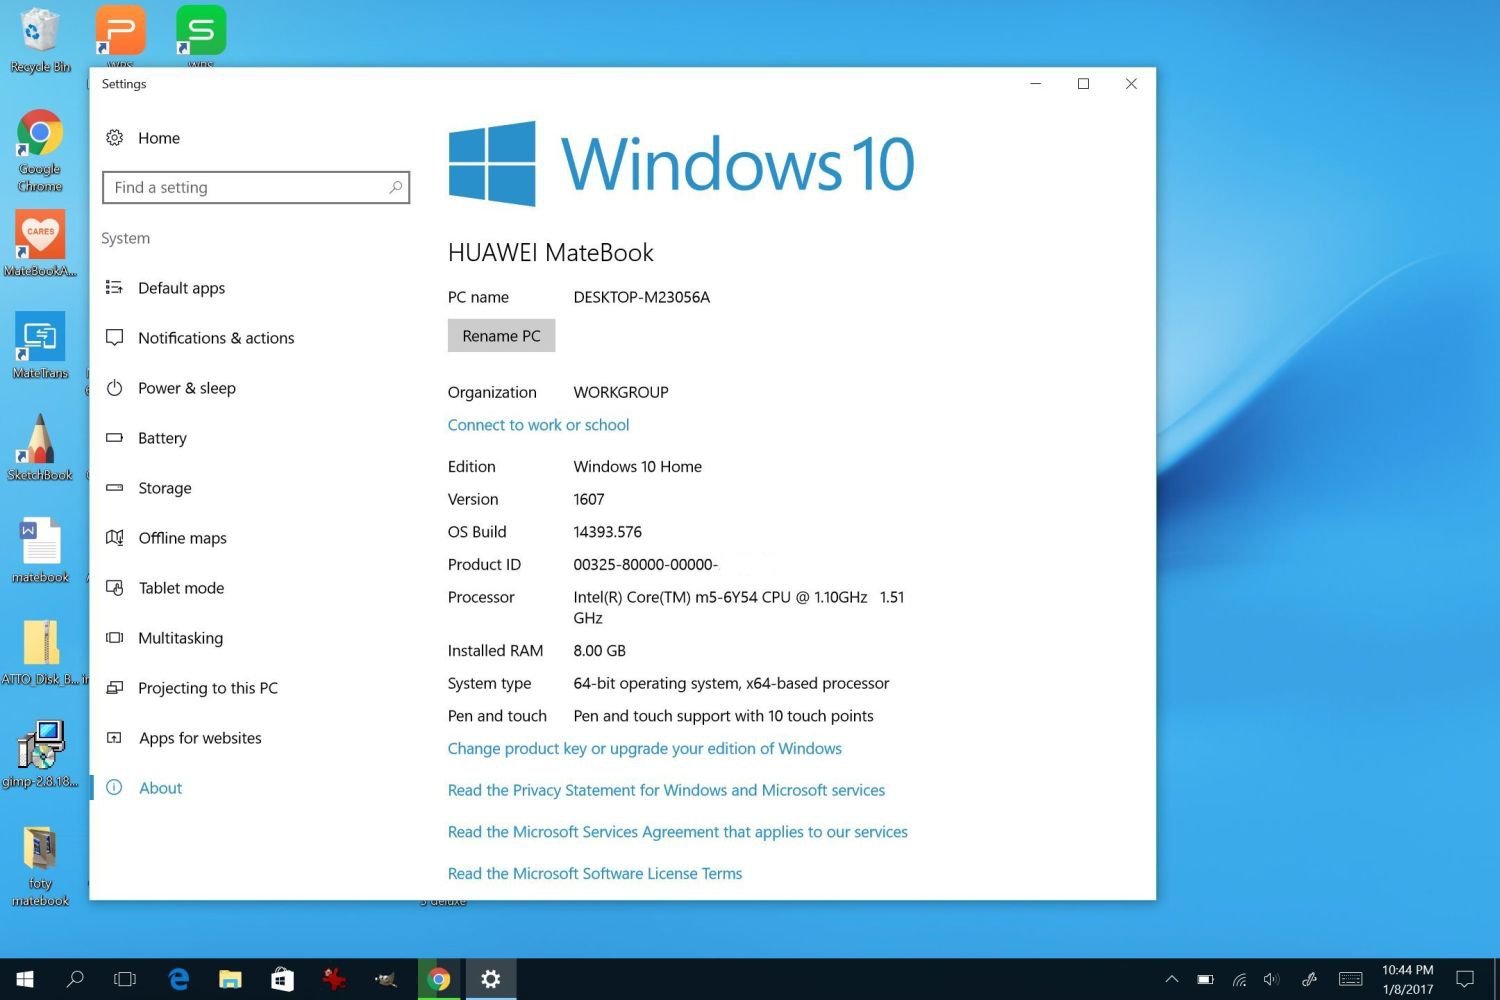This screenshot has width=1500, height=1000.
Task: Click the Projecting to this PC icon
Action: click(115, 688)
